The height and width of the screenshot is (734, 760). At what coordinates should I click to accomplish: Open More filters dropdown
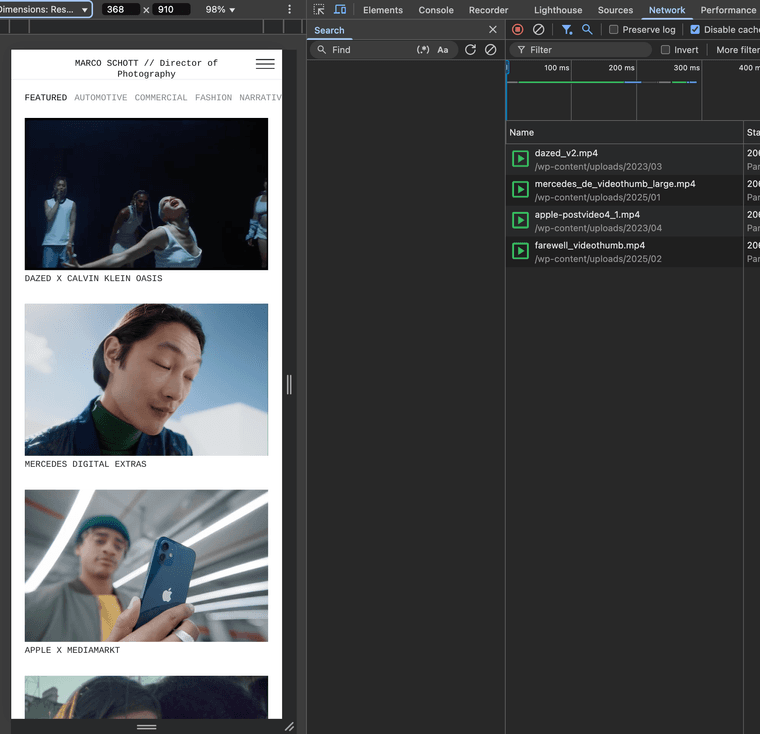pos(738,49)
